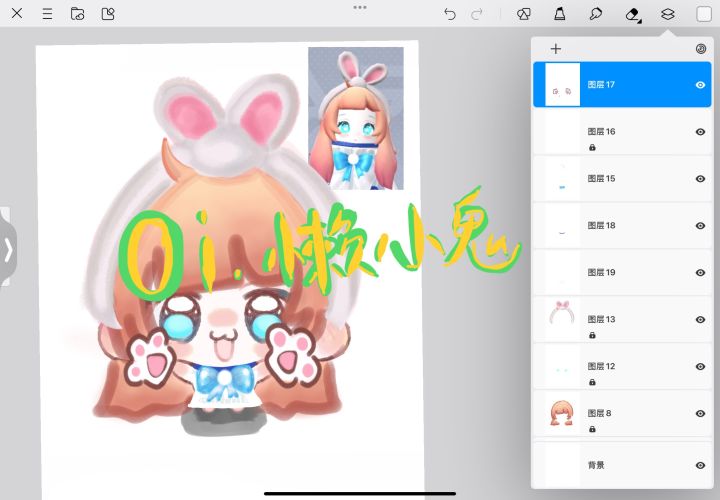Select 图层 13 bunny headband thumbnail

point(562,320)
